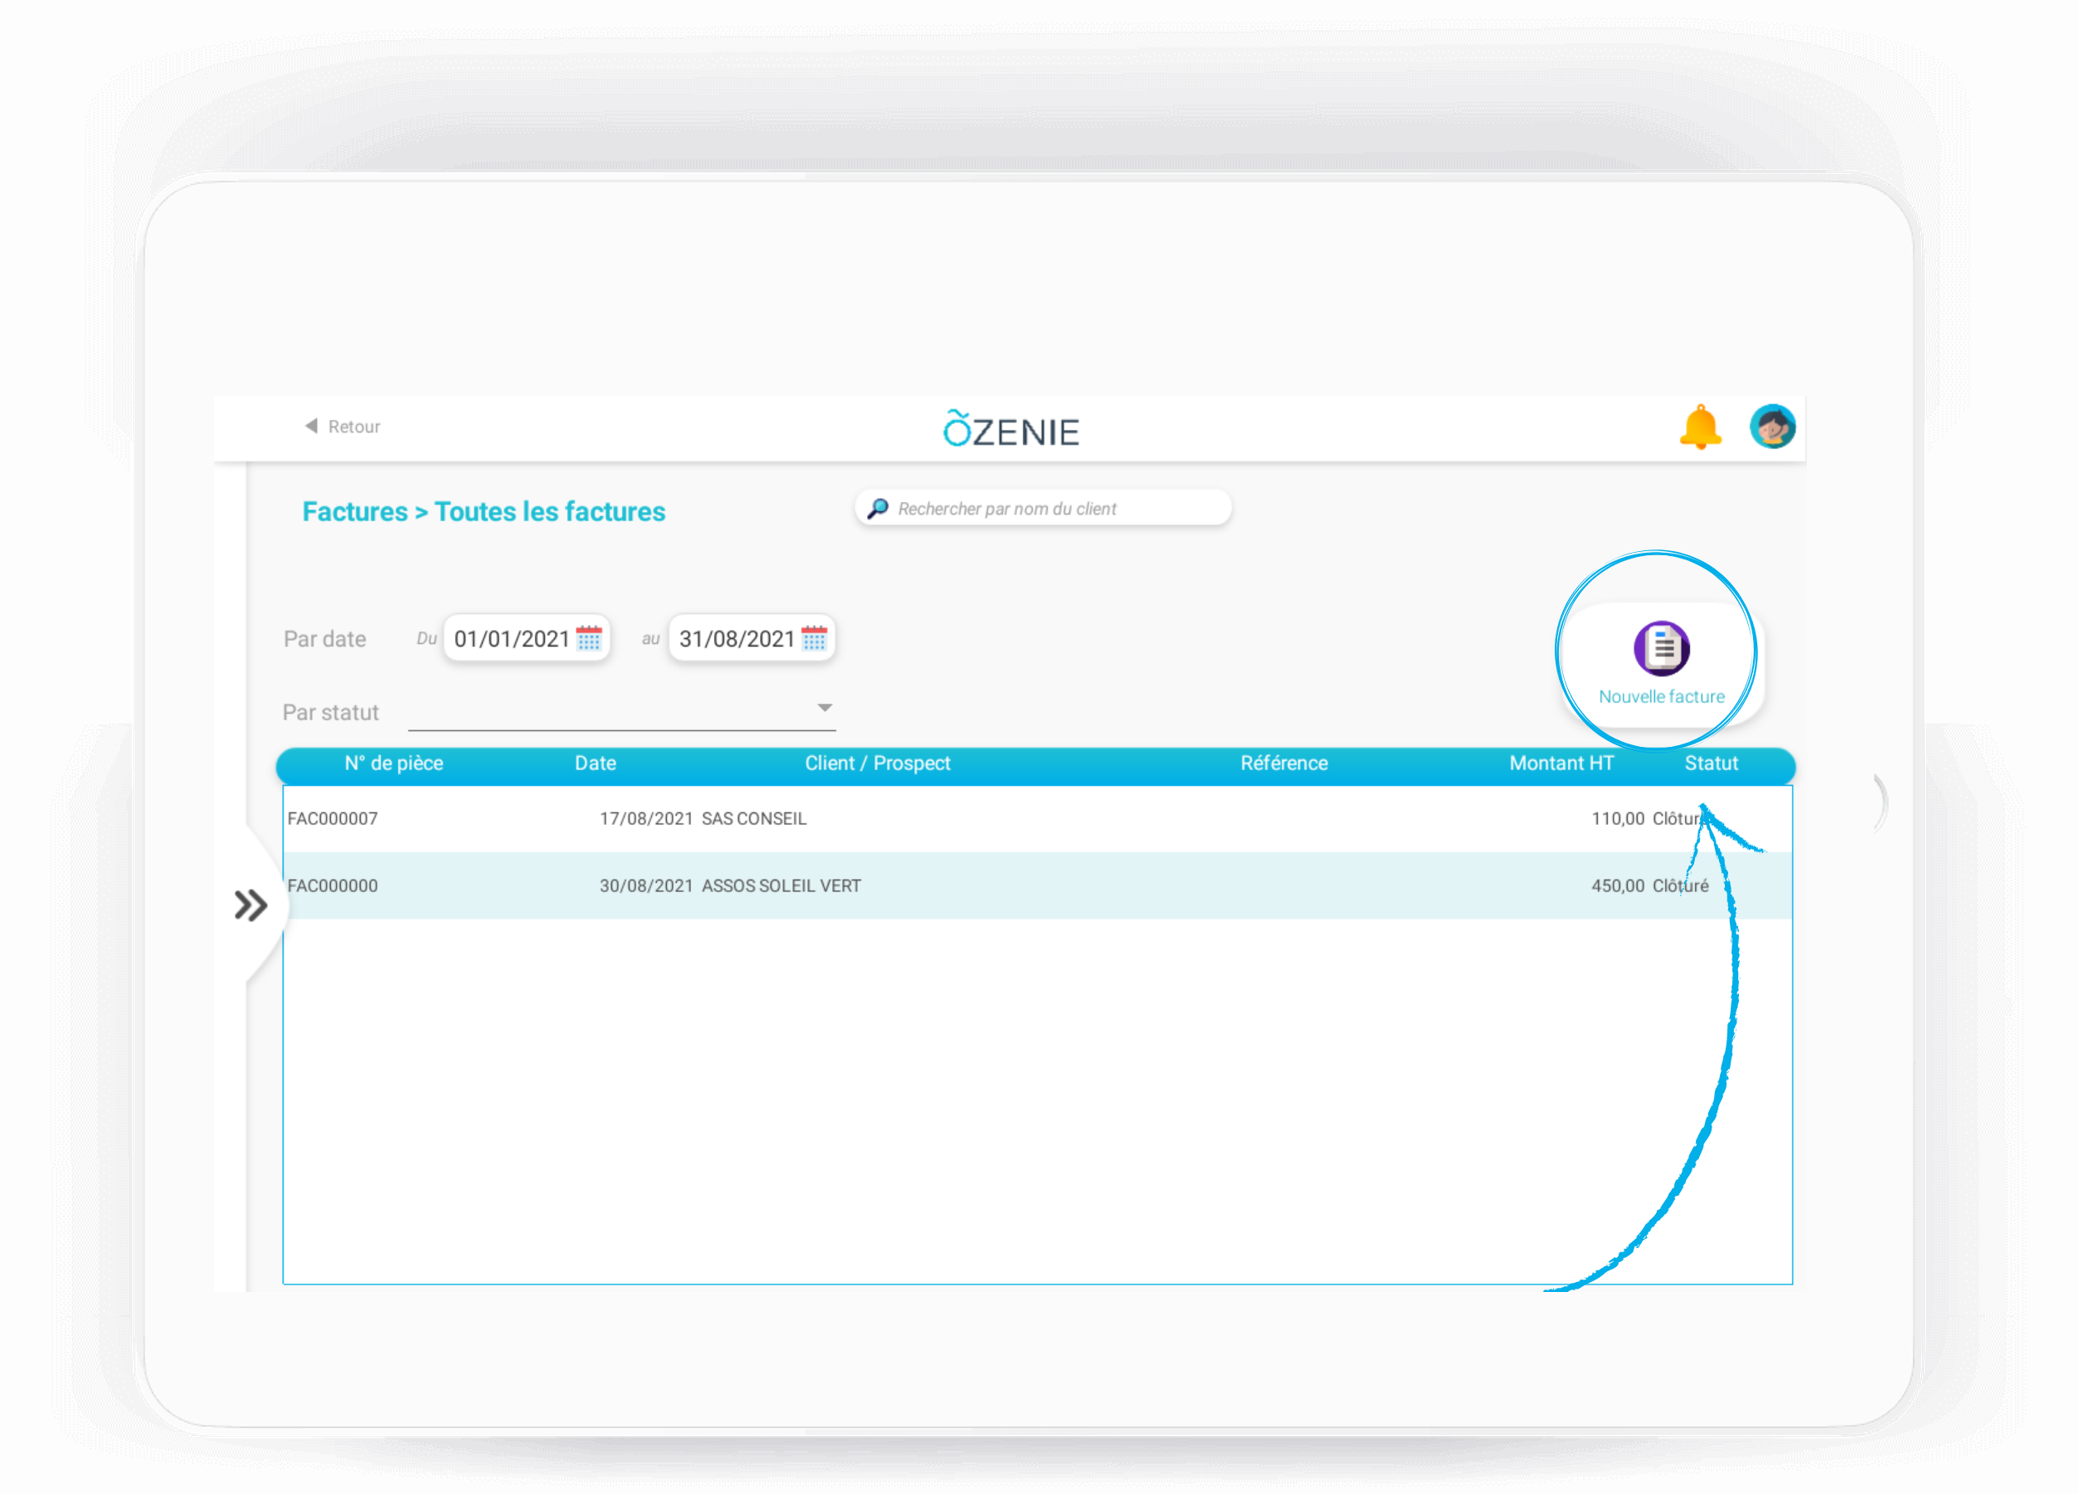Click the 30/08/2021 date cell
Image resolution: width=2078 pixels, height=1494 pixels.
(646, 885)
